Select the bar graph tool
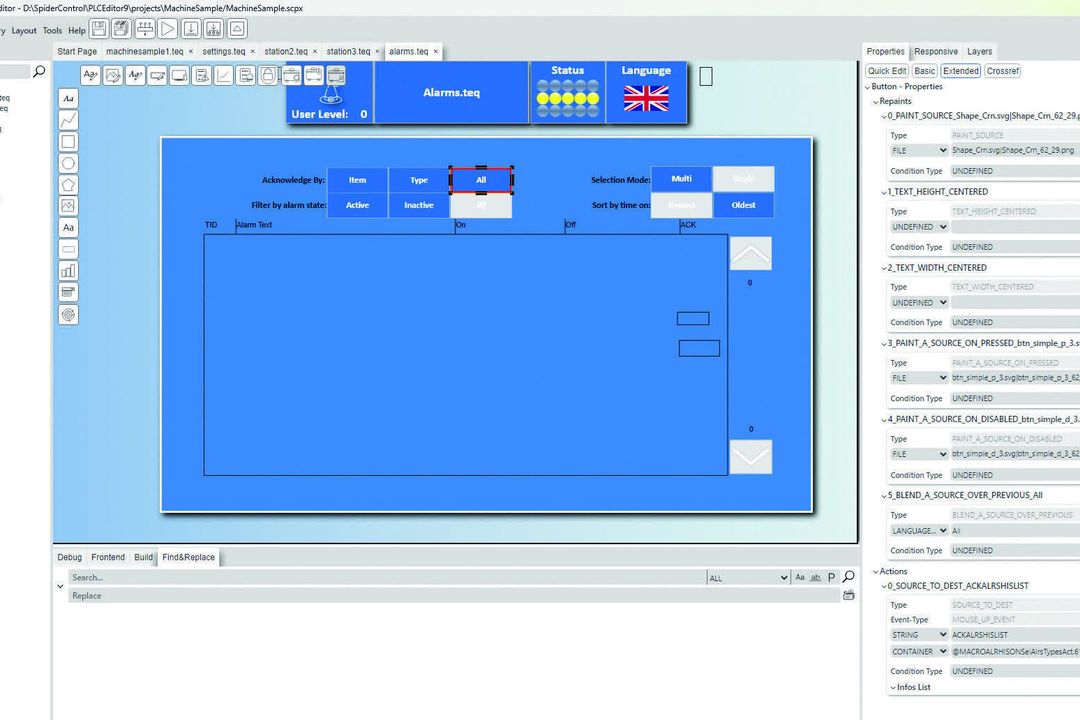This screenshot has width=1080, height=720. pyautogui.click(x=68, y=271)
